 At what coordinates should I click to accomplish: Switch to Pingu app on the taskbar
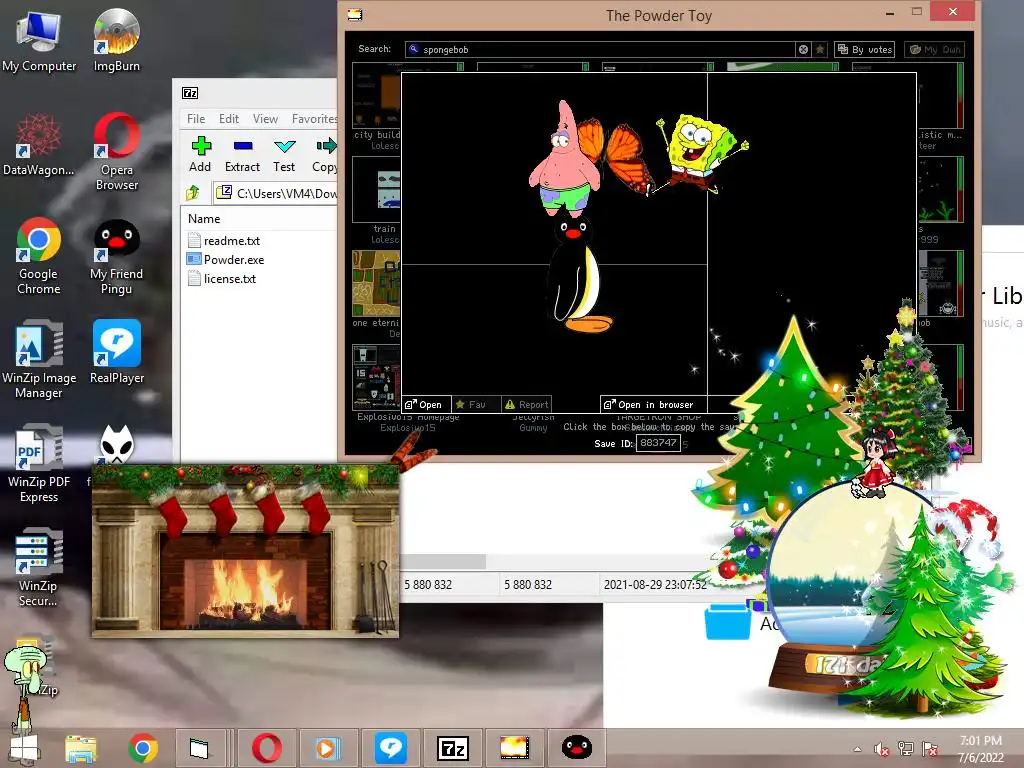(577, 748)
